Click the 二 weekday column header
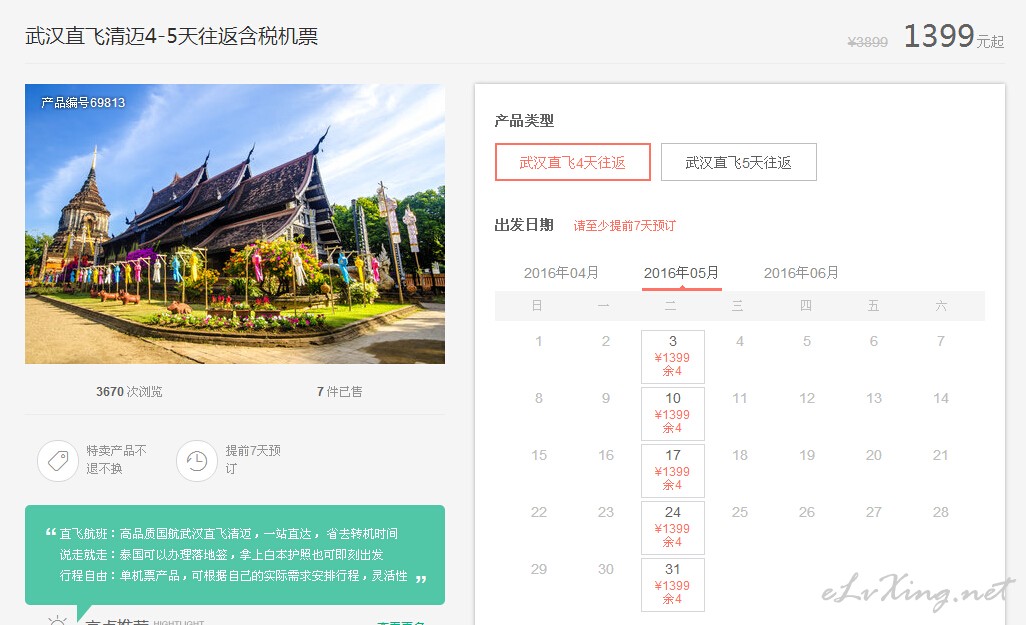The height and width of the screenshot is (625, 1026). click(x=671, y=306)
